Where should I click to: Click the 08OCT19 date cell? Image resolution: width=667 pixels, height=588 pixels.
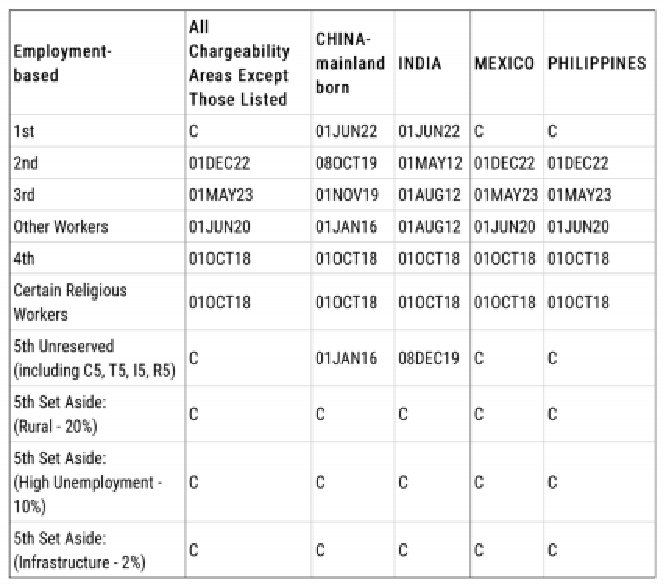coord(346,163)
